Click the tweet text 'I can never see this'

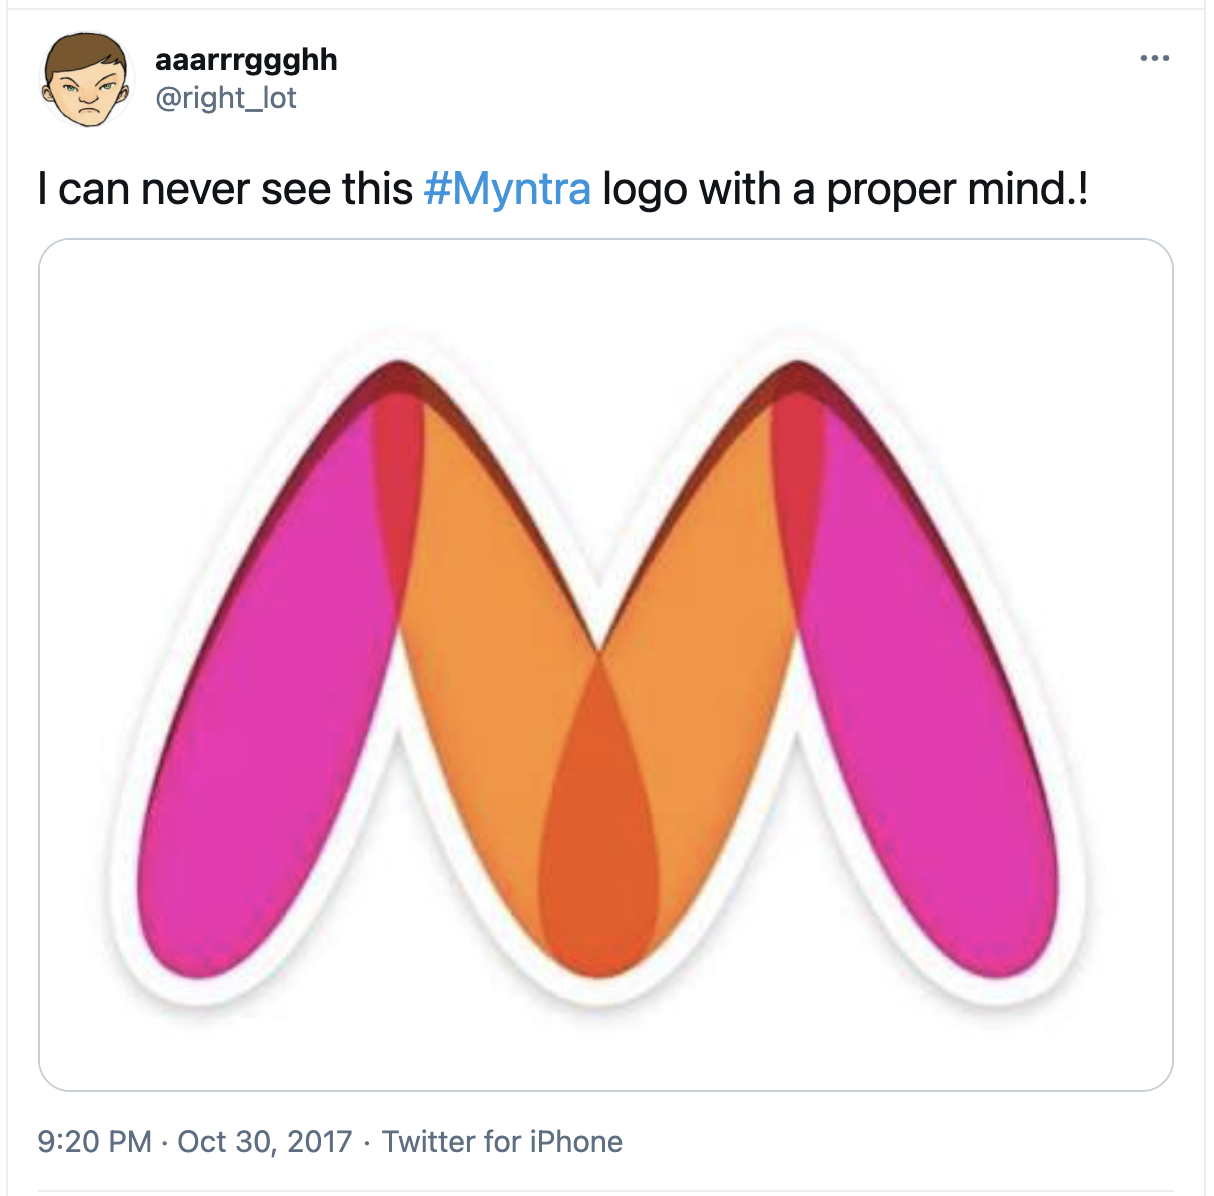tap(225, 188)
